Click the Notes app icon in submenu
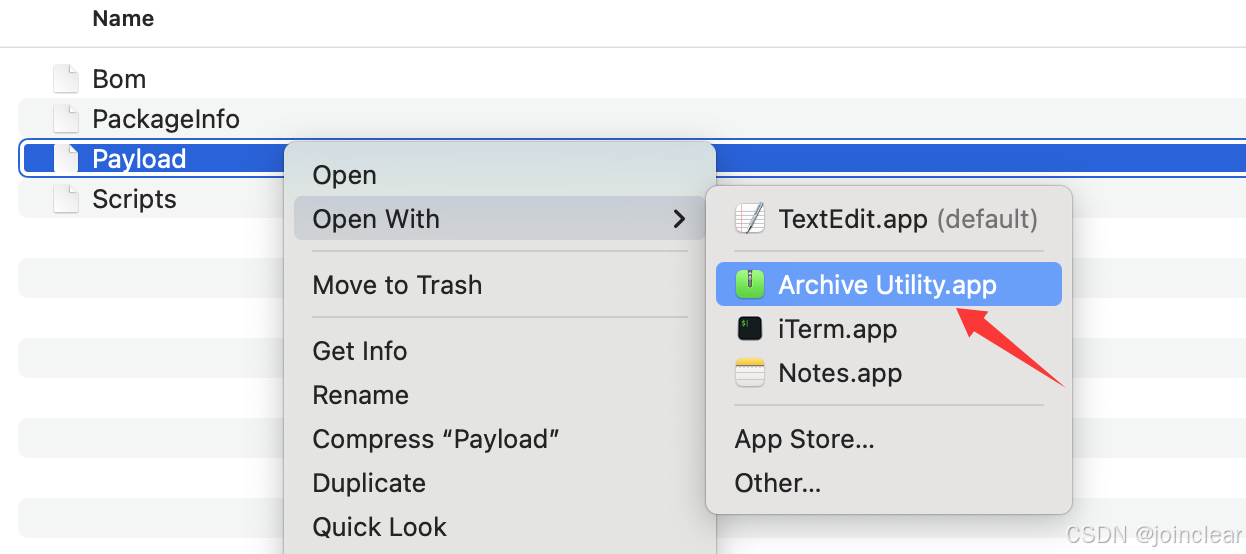The height and width of the screenshot is (554, 1246). point(750,373)
